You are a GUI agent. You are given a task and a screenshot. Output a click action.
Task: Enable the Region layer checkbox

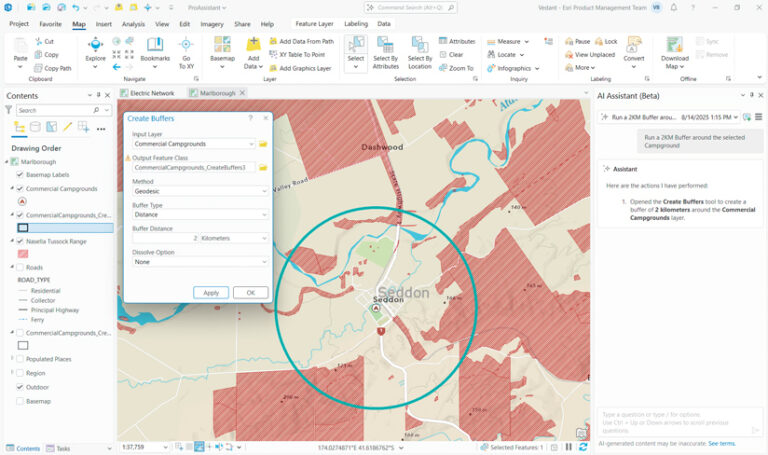[x=20, y=373]
